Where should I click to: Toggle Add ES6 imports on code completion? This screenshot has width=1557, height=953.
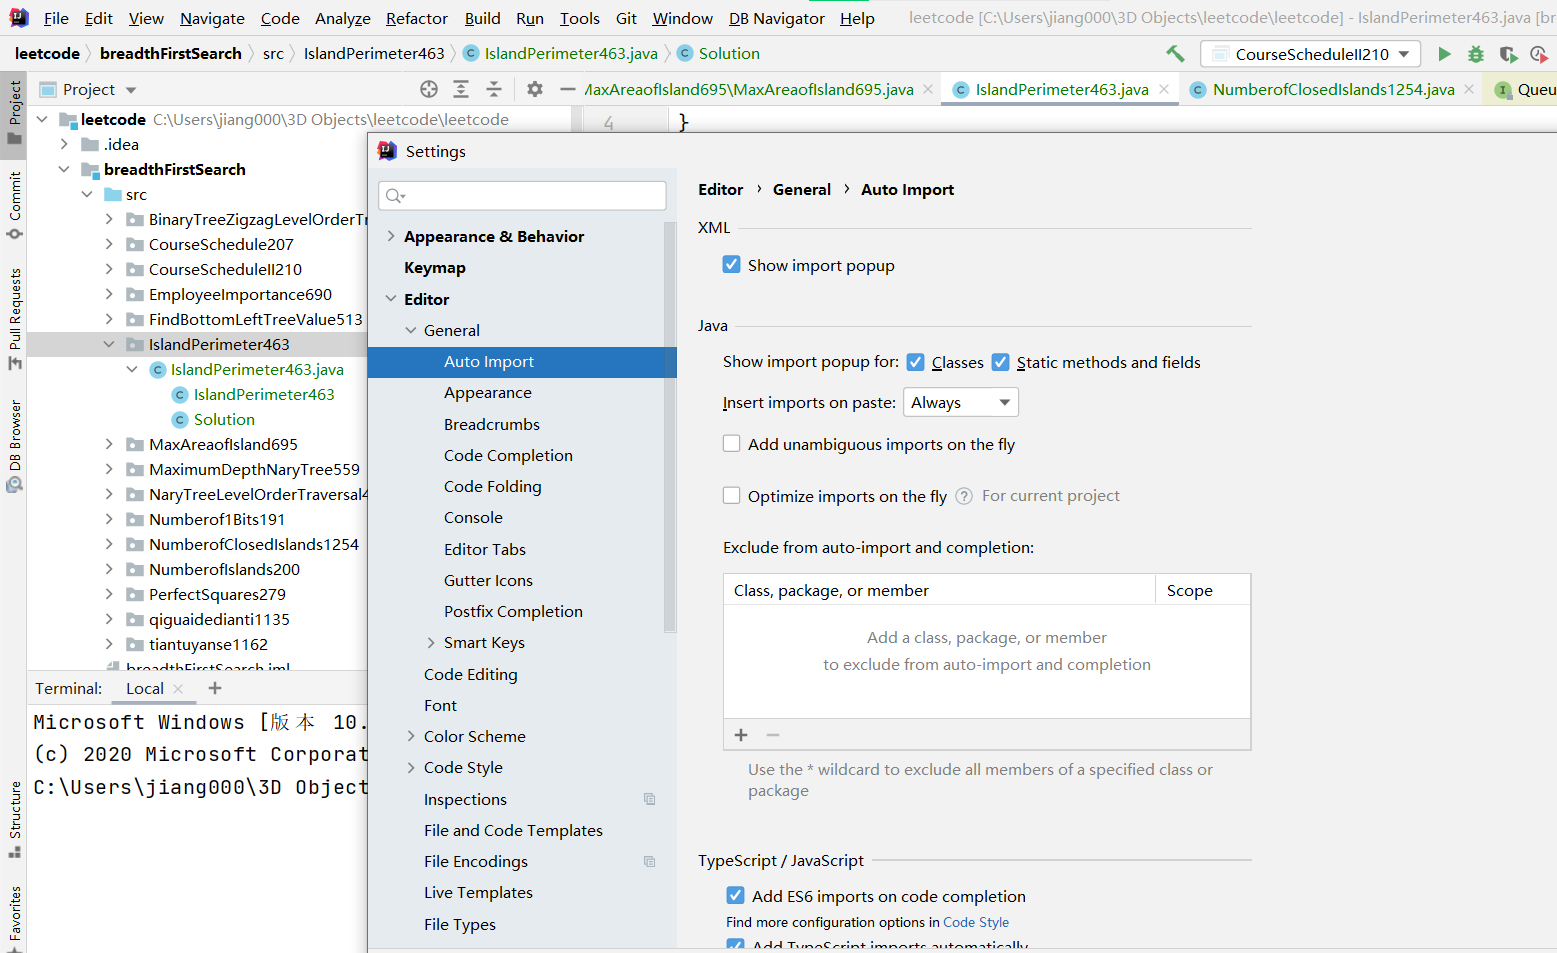736,896
